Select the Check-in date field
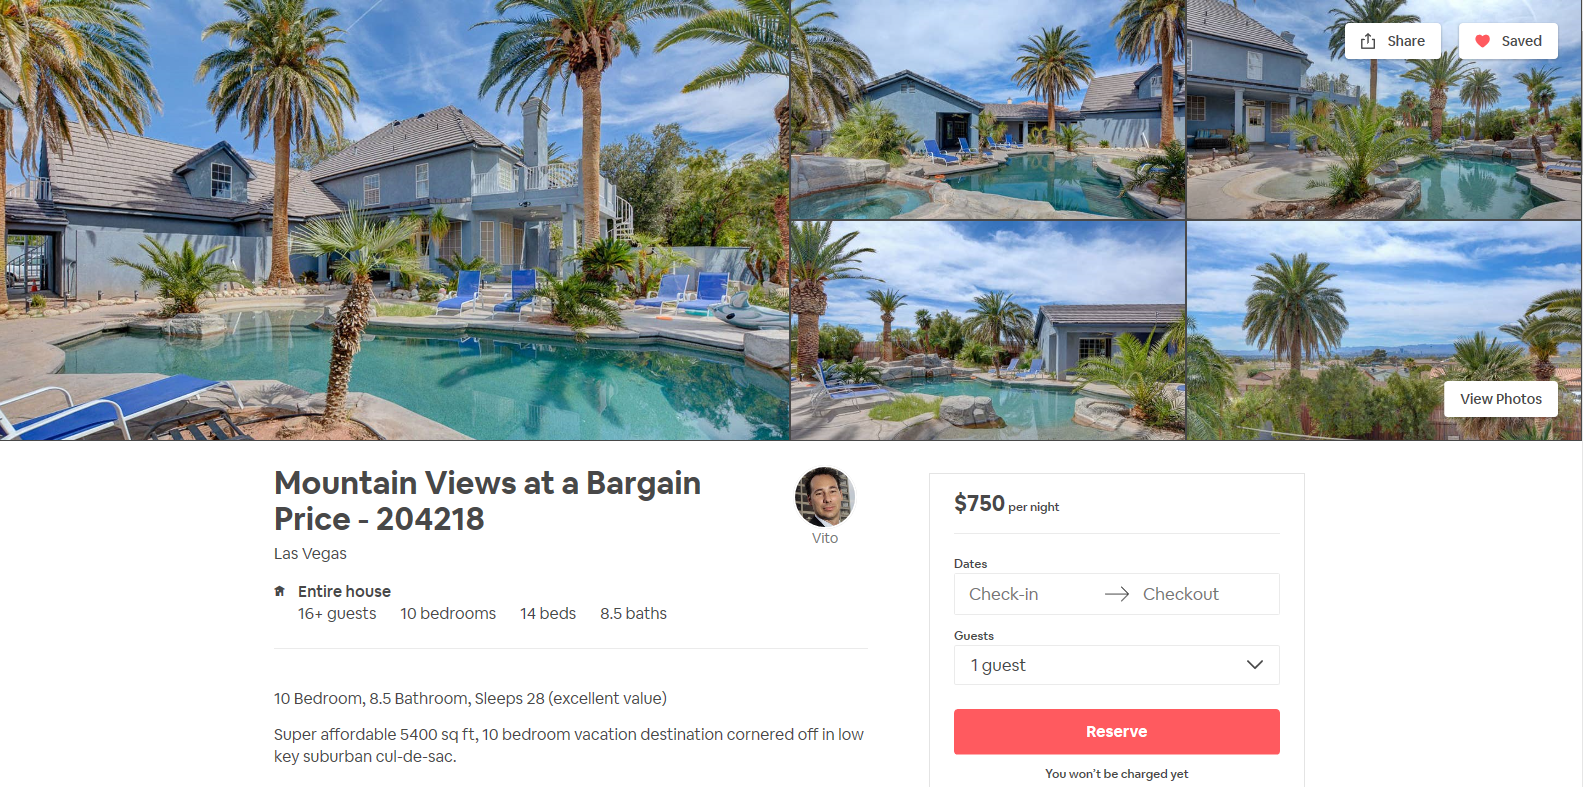Screen dimensions: 1583x787 (x=1004, y=594)
